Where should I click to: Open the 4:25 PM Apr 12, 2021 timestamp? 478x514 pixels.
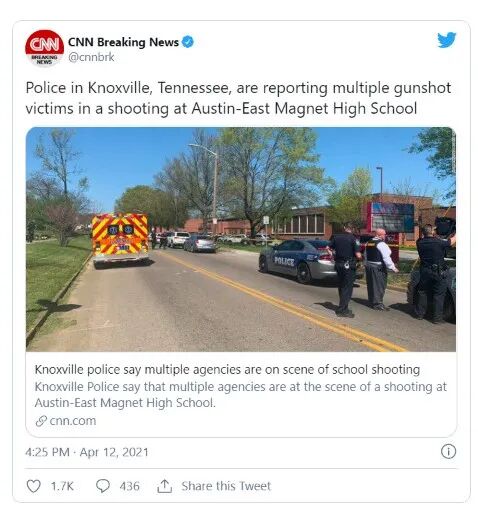pos(87,452)
